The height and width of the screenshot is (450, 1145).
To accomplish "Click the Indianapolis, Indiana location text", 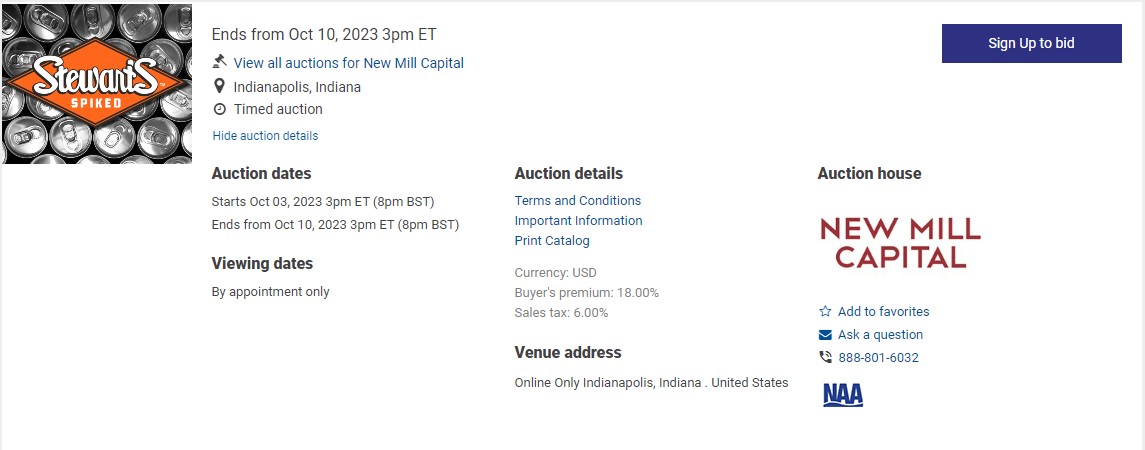I will click(x=297, y=87).
